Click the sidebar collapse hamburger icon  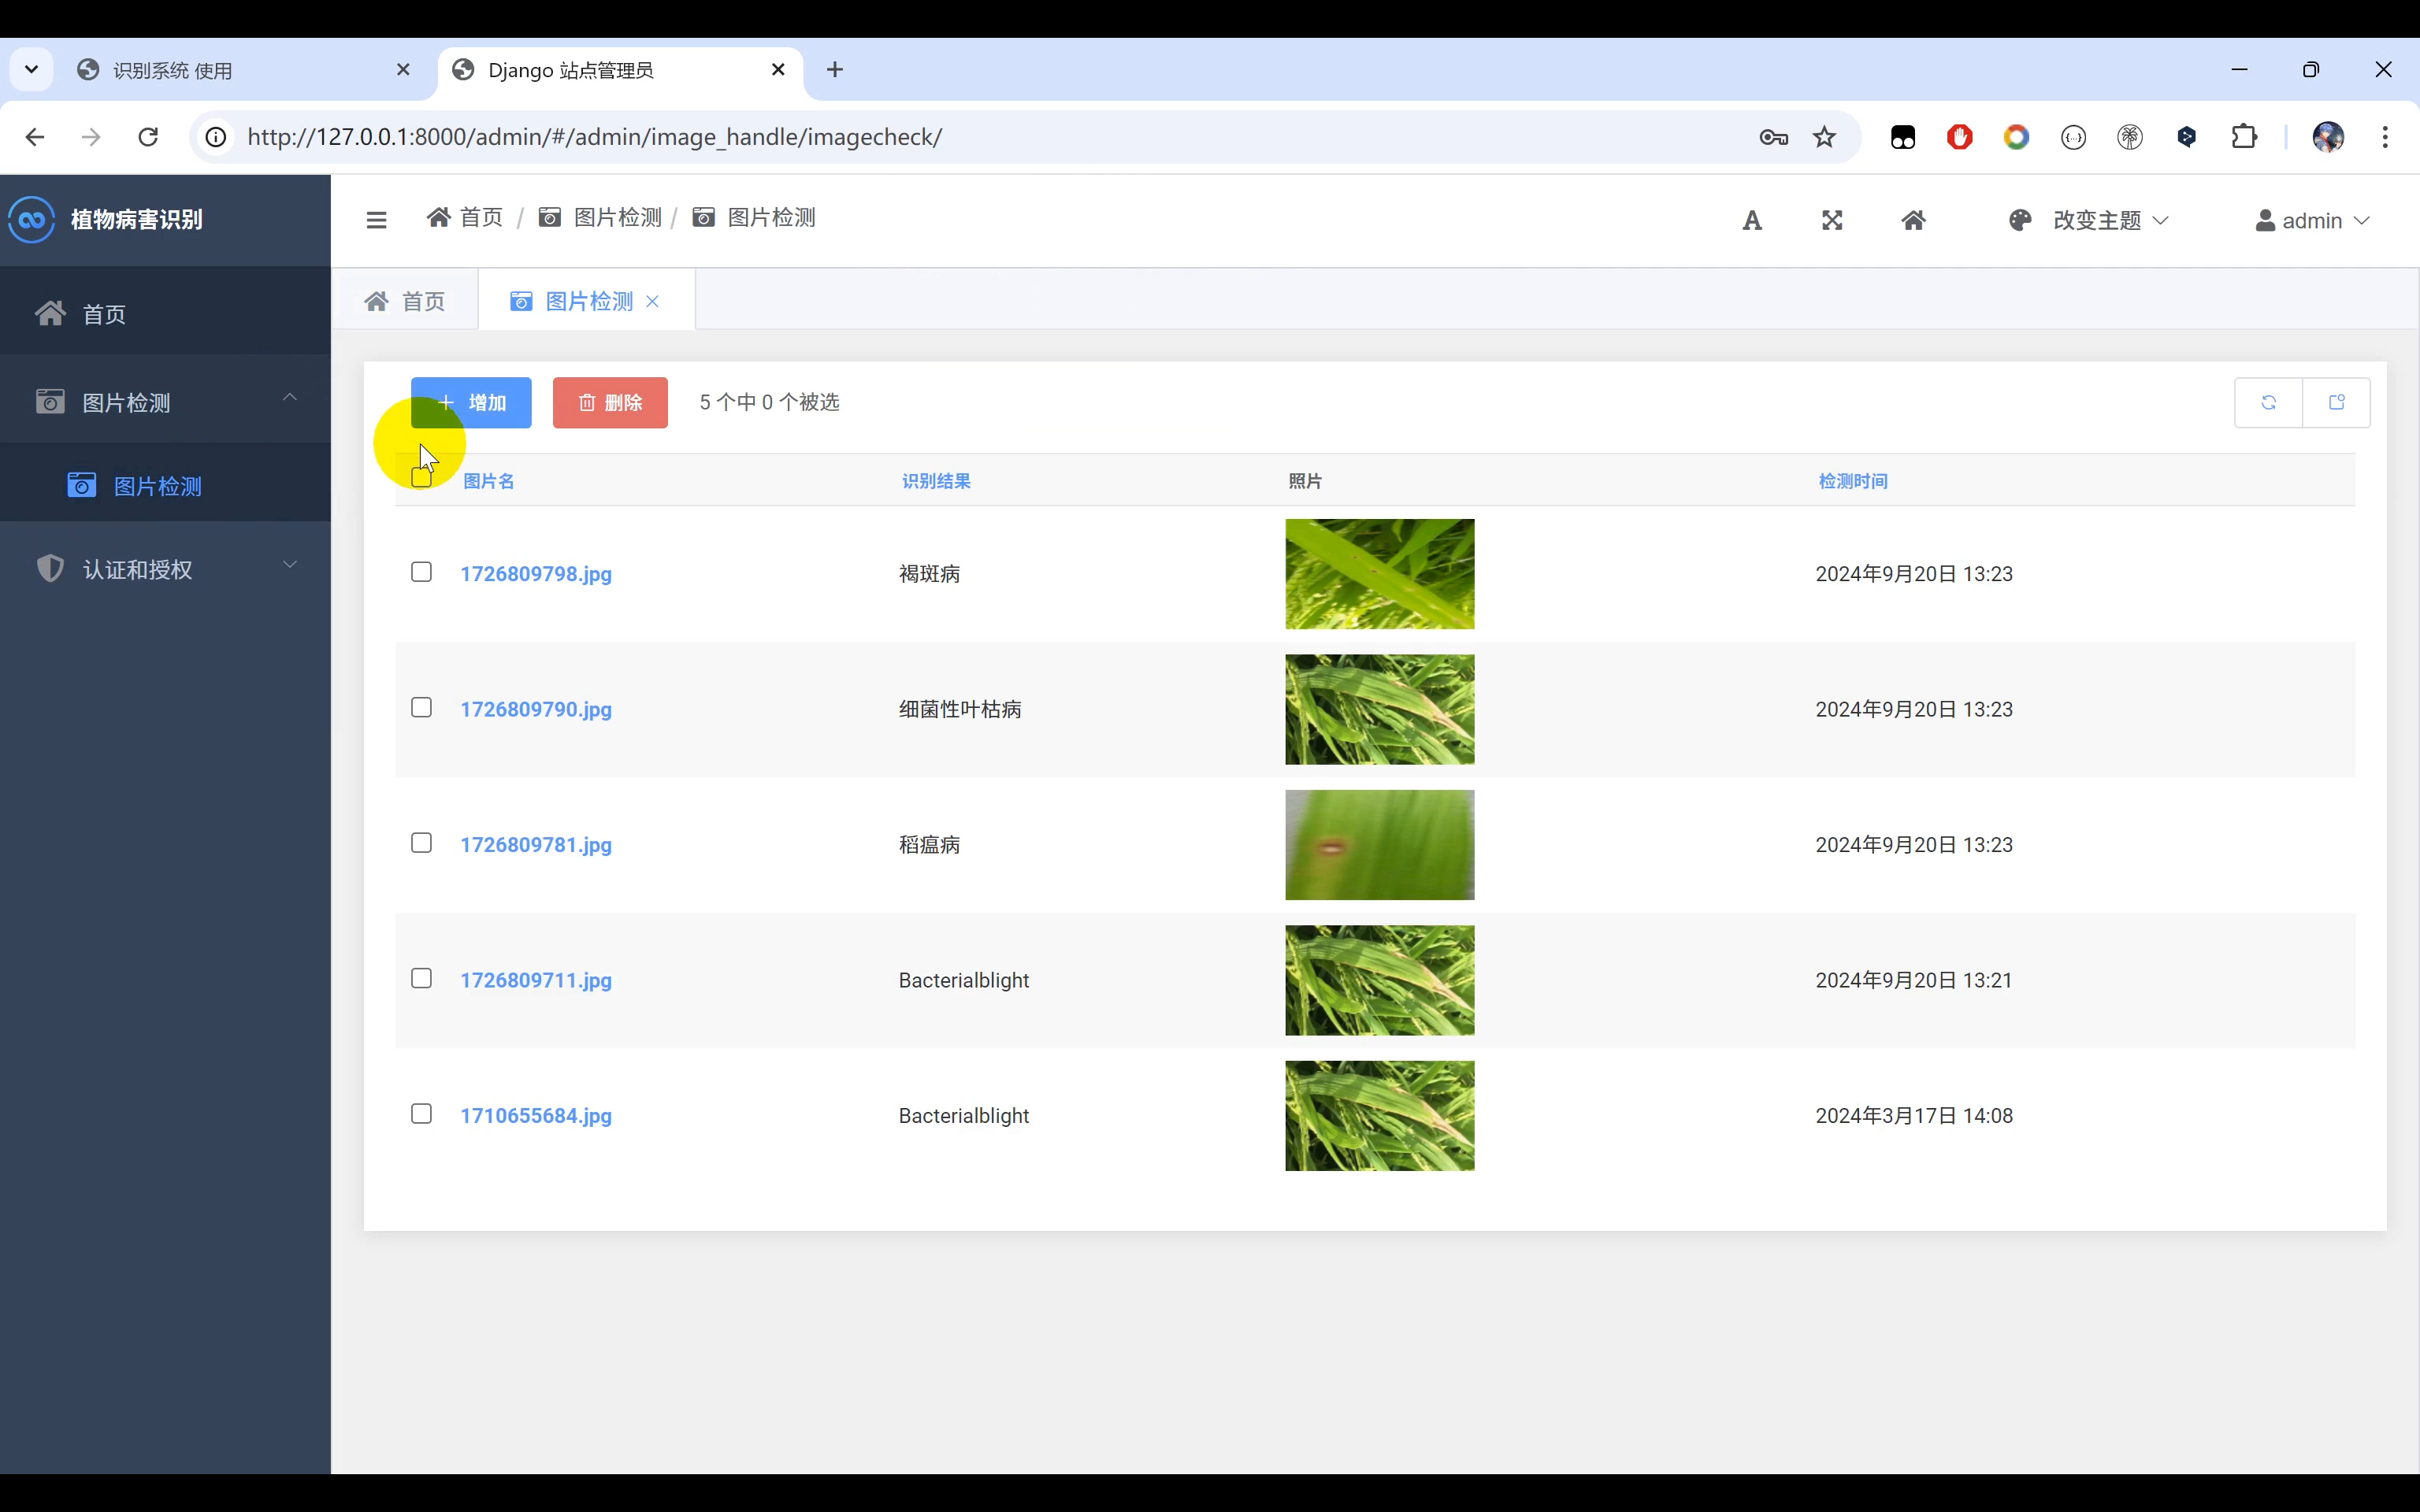click(376, 220)
